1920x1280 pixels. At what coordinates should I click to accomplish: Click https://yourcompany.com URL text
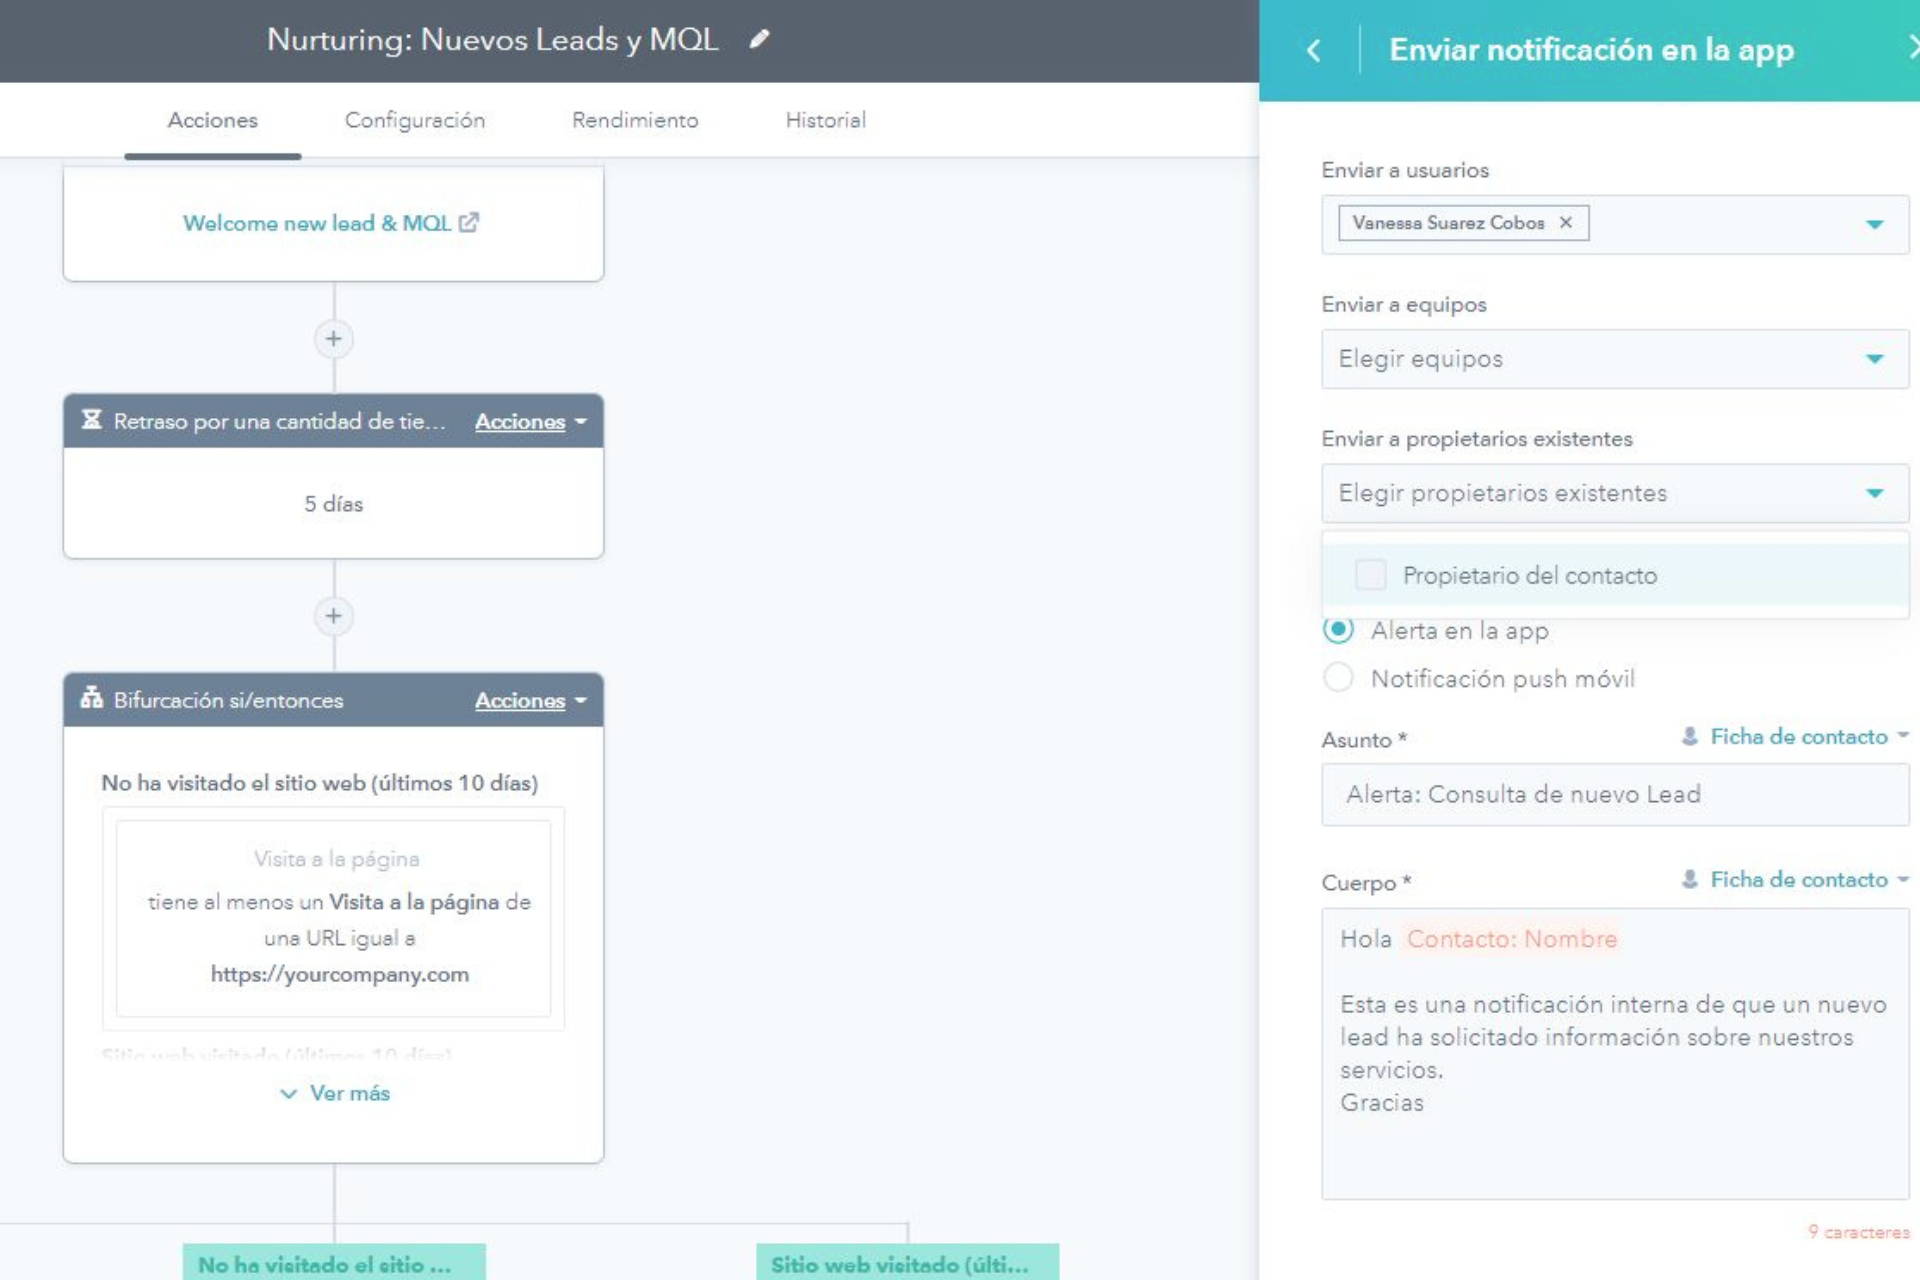339,974
